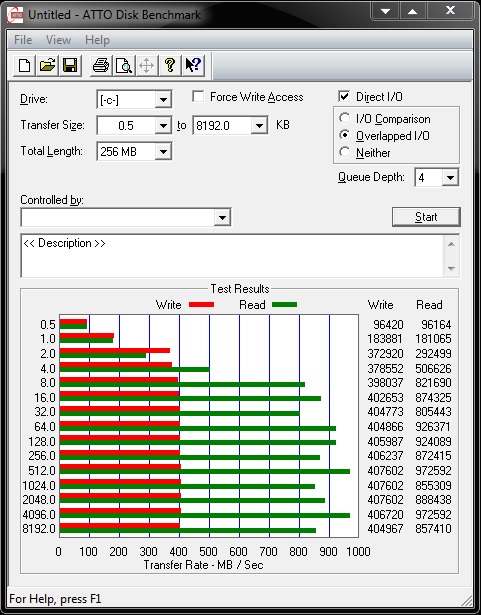The width and height of the screenshot is (481, 615).
Task: Click the ATTO application icon in title bar
Action: [16, 15]
